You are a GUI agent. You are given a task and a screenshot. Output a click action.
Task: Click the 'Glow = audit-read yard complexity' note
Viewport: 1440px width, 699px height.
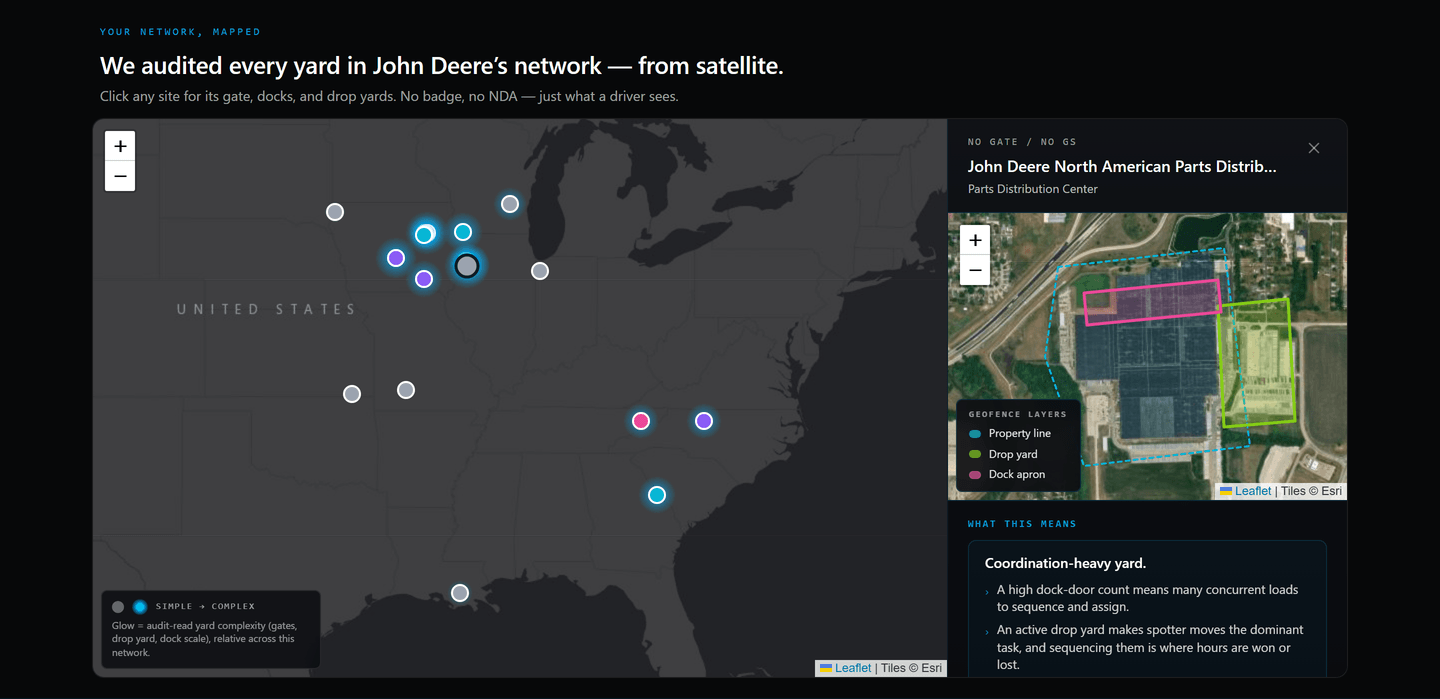coord(204,639)
